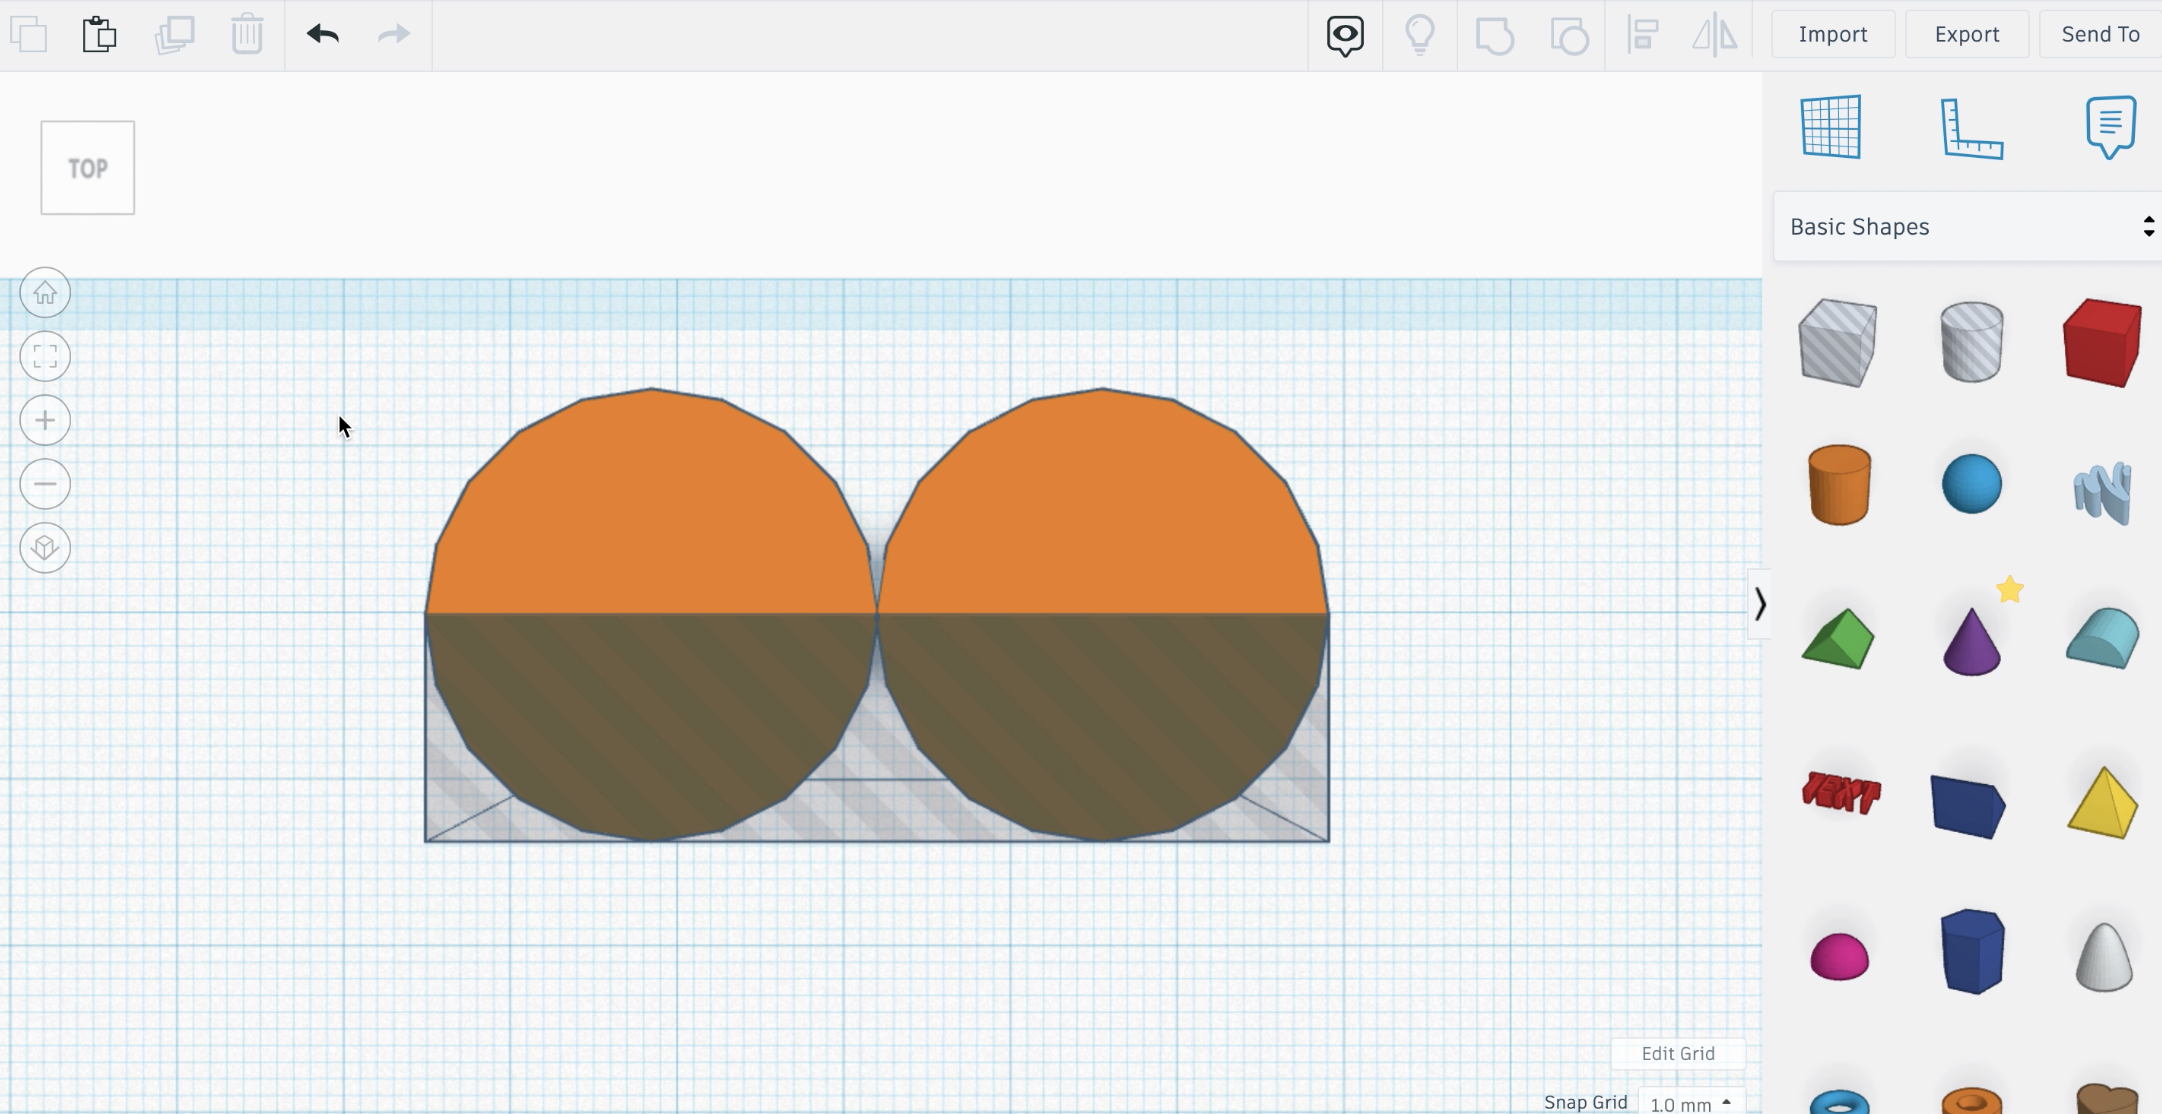Image resolution: width=2162 pixels, height=1114 pixels.
Task: Click the Copy icon in toolbar
Action: (29, 35)
